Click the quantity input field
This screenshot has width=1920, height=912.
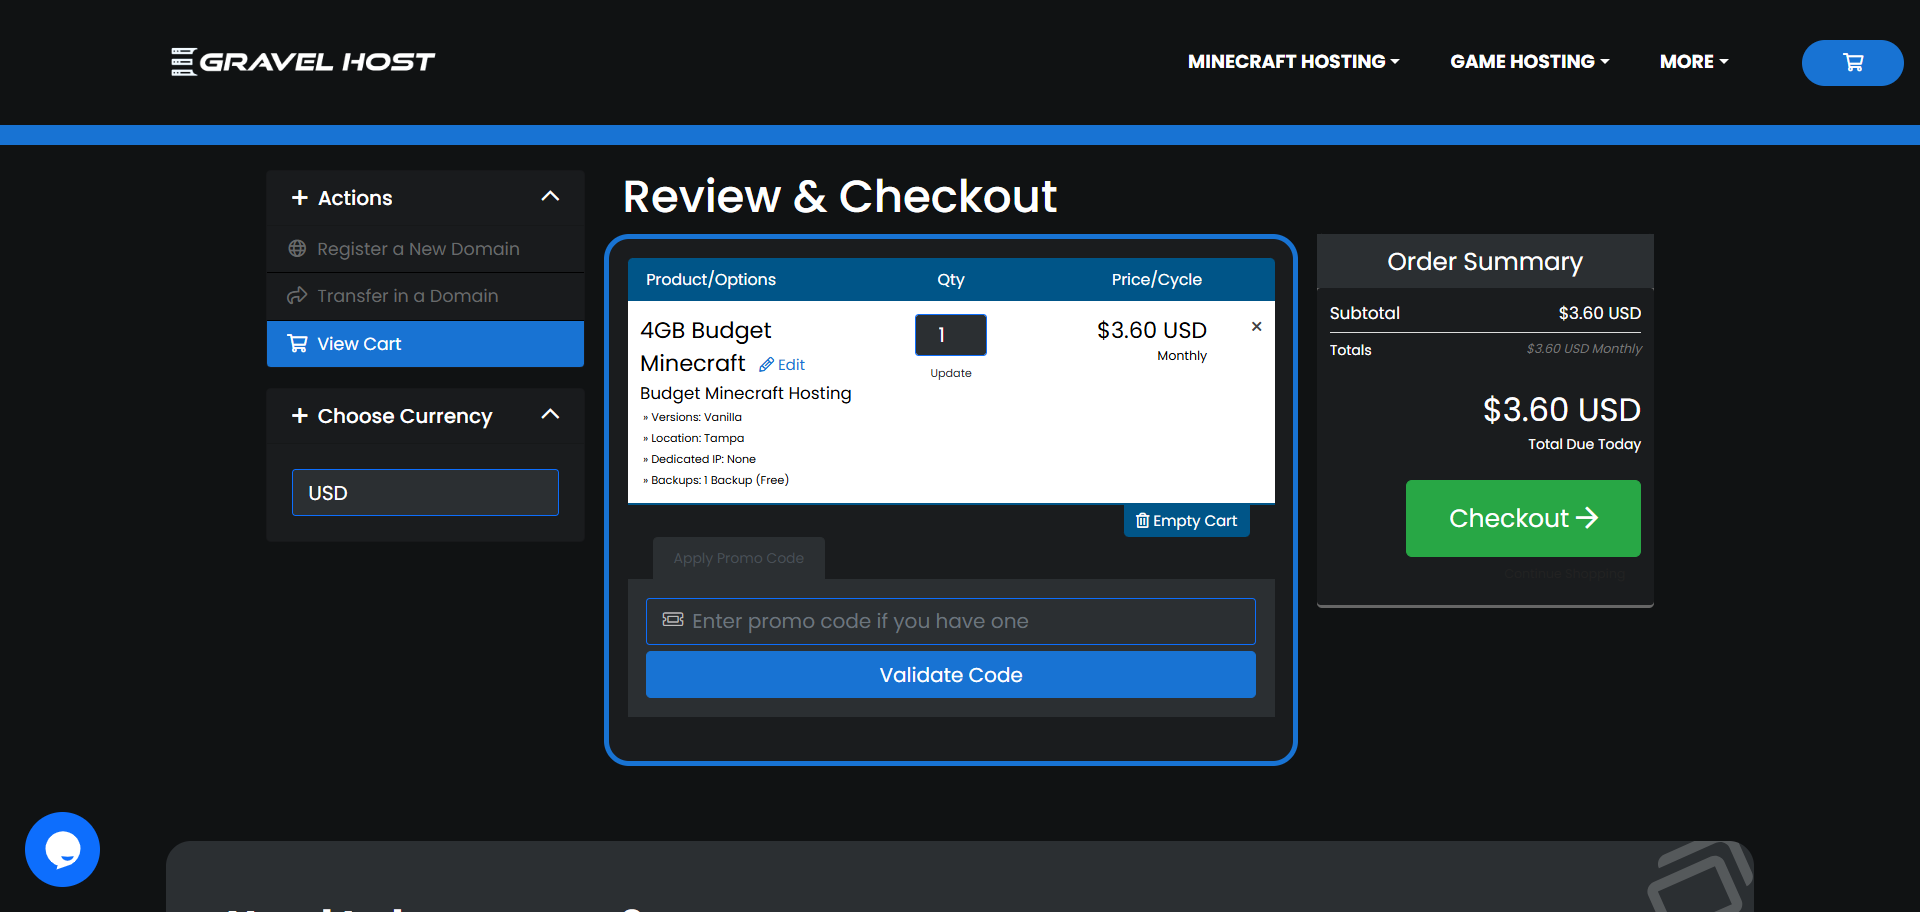tap(950, 335)
